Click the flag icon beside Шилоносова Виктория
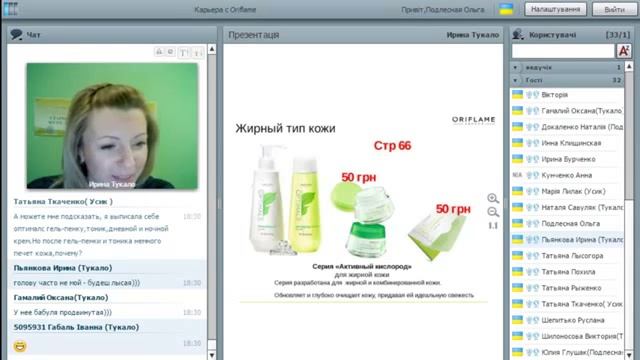640x360 pixels. click(518, 336)
